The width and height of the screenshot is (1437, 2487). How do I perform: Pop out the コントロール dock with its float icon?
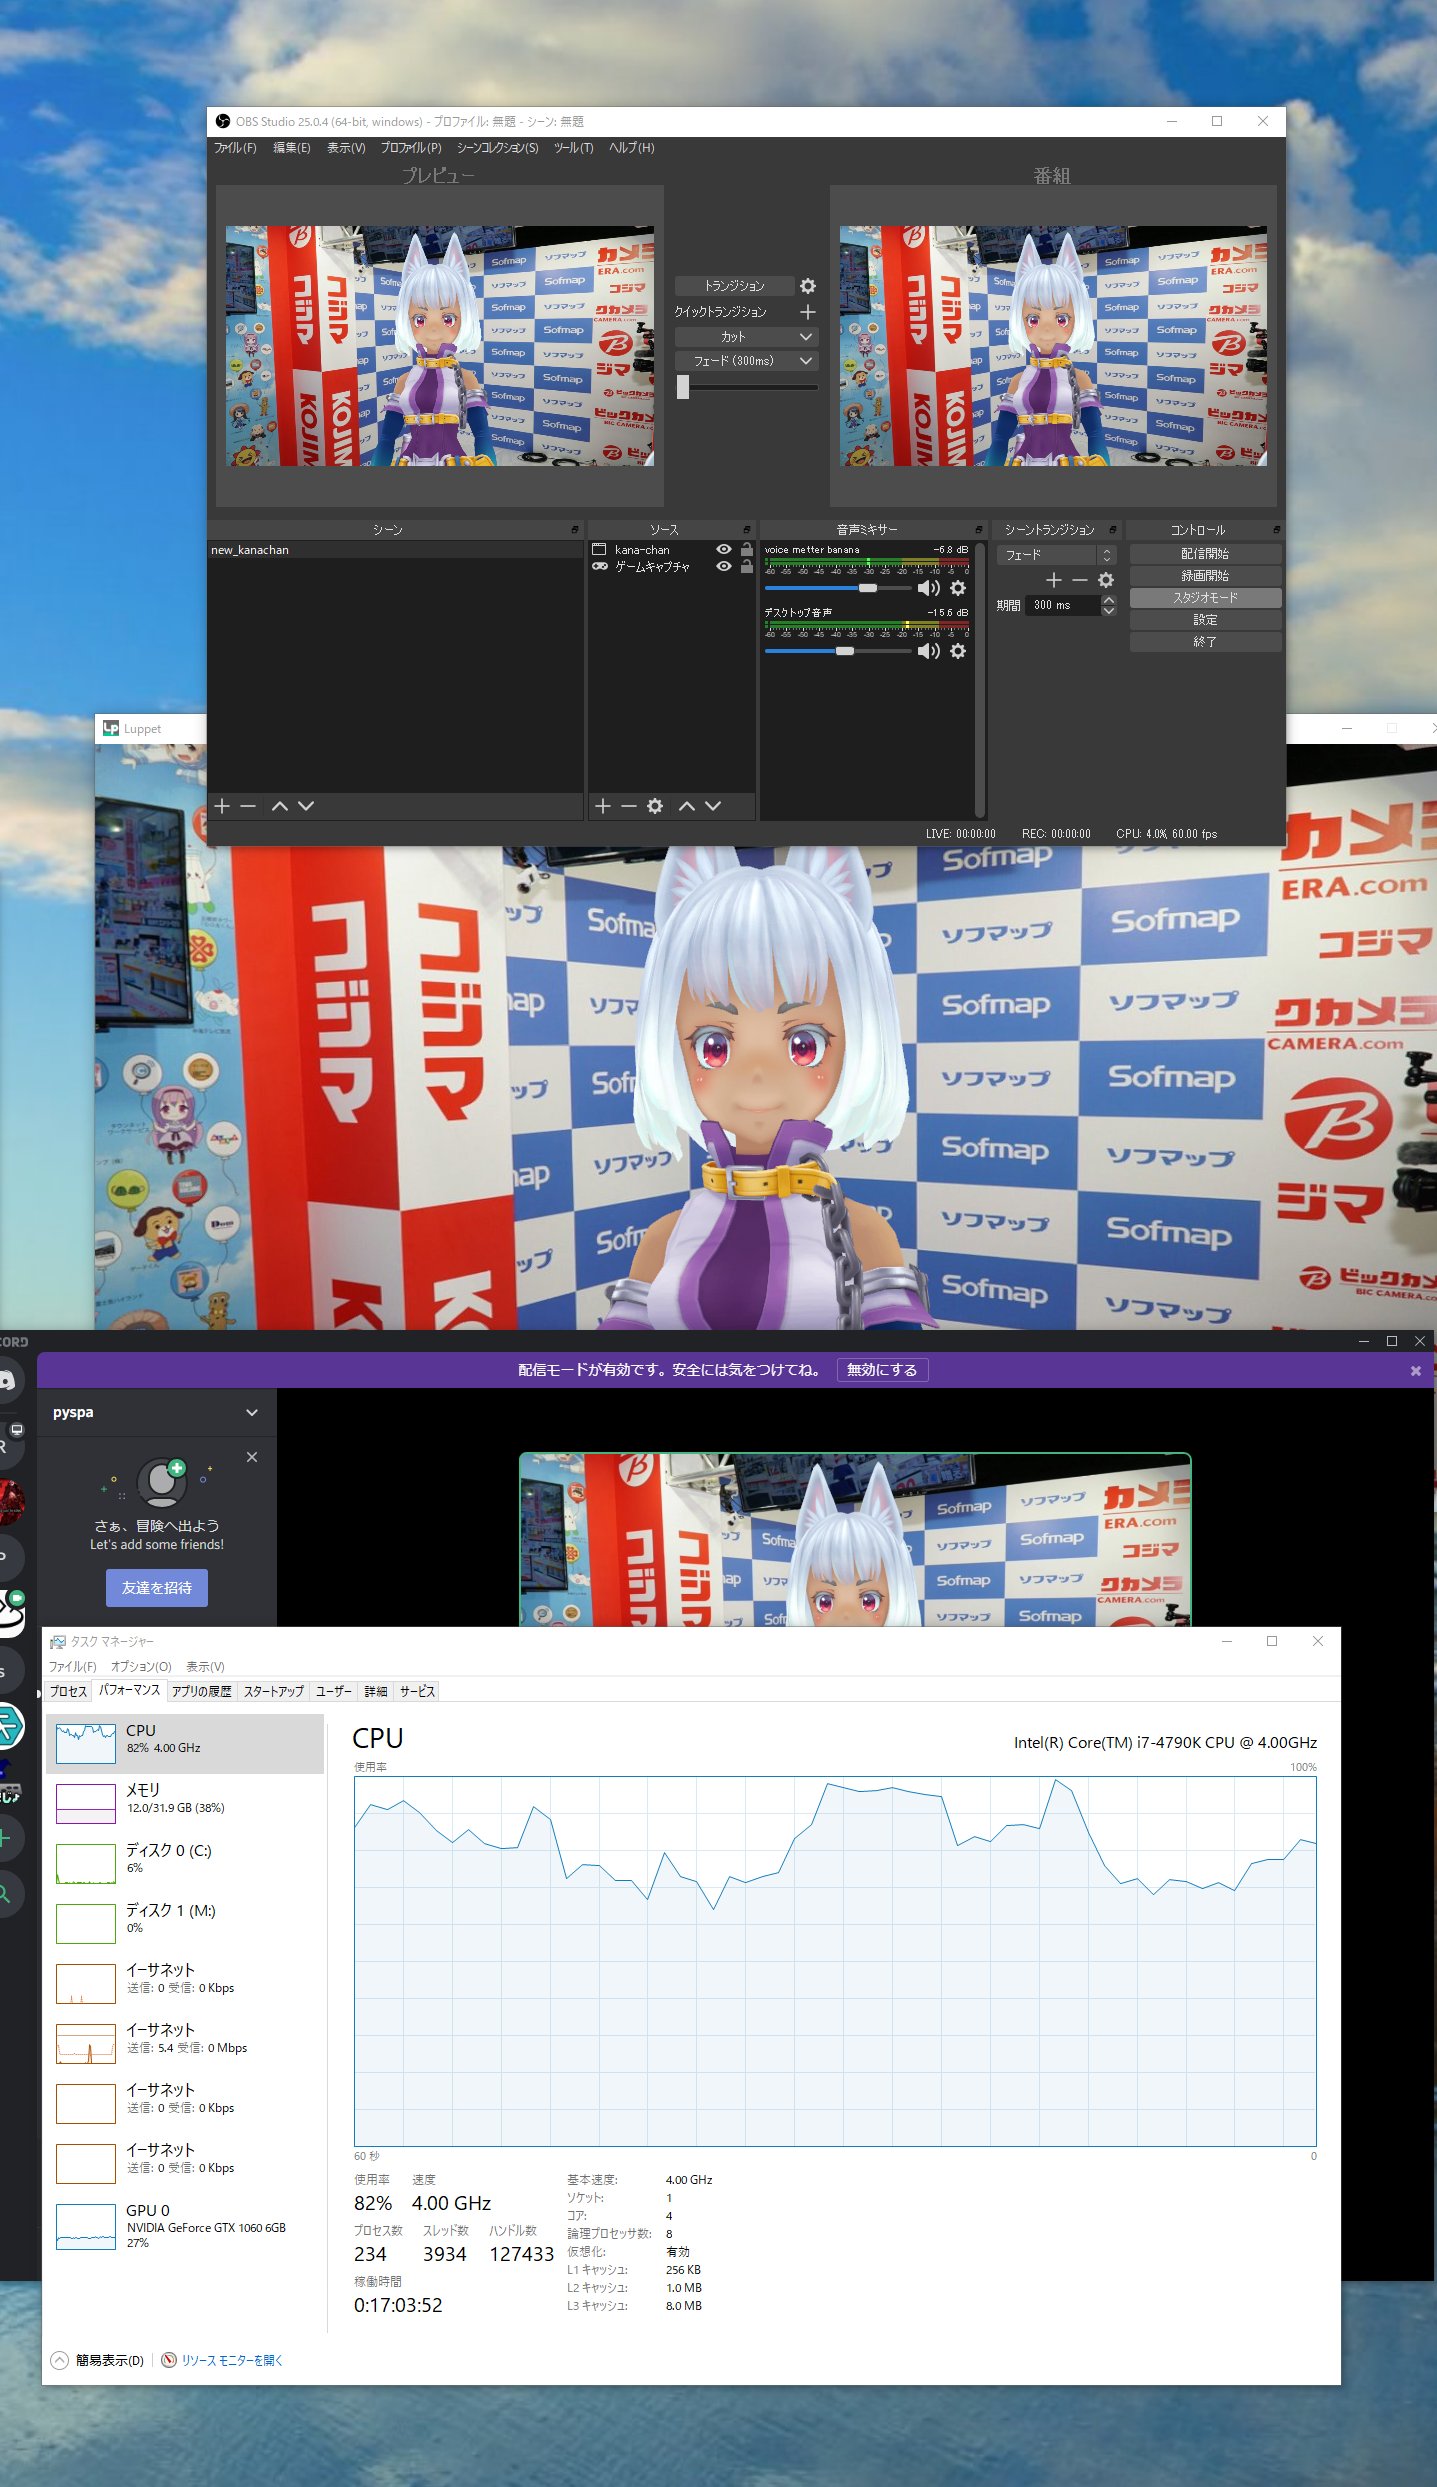pos(1277,529)
